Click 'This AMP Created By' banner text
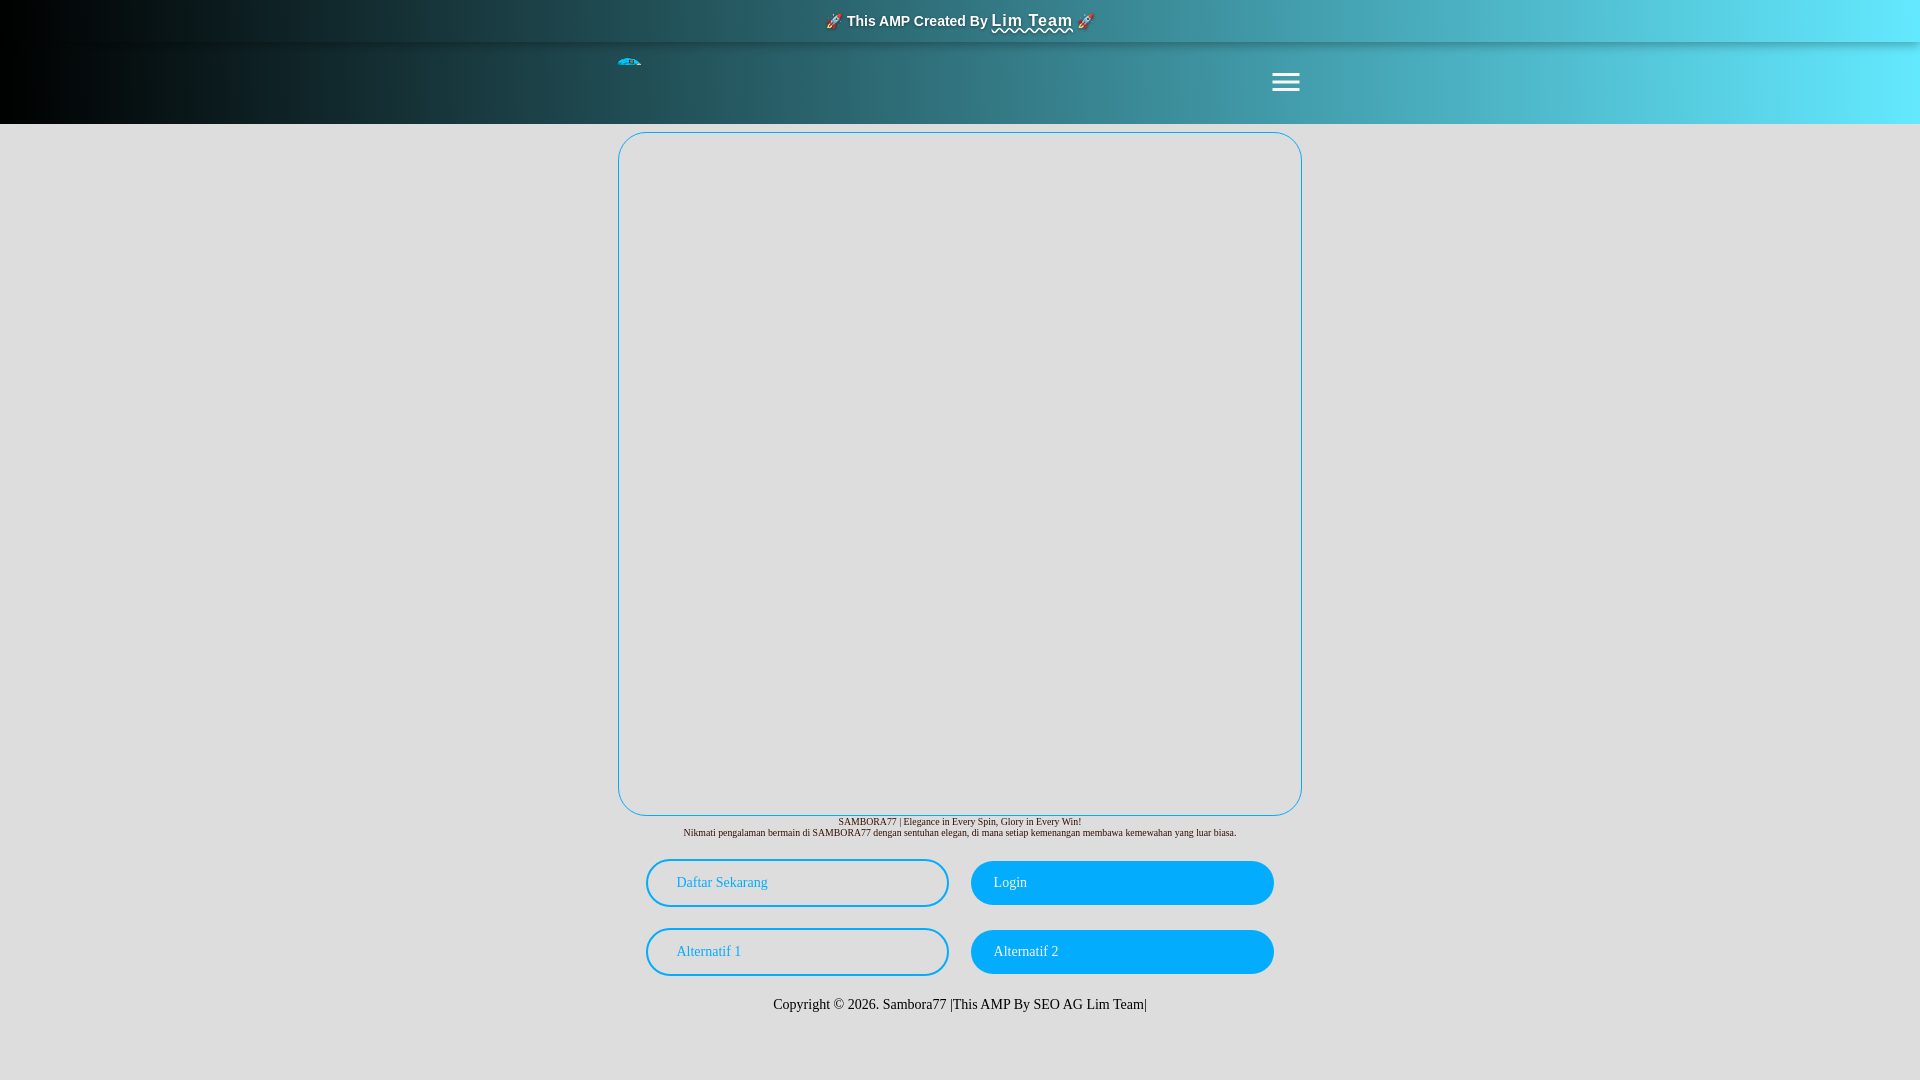Image resolution: width=1920 pixels, height=1080 pixels. [x=917, y=21]
